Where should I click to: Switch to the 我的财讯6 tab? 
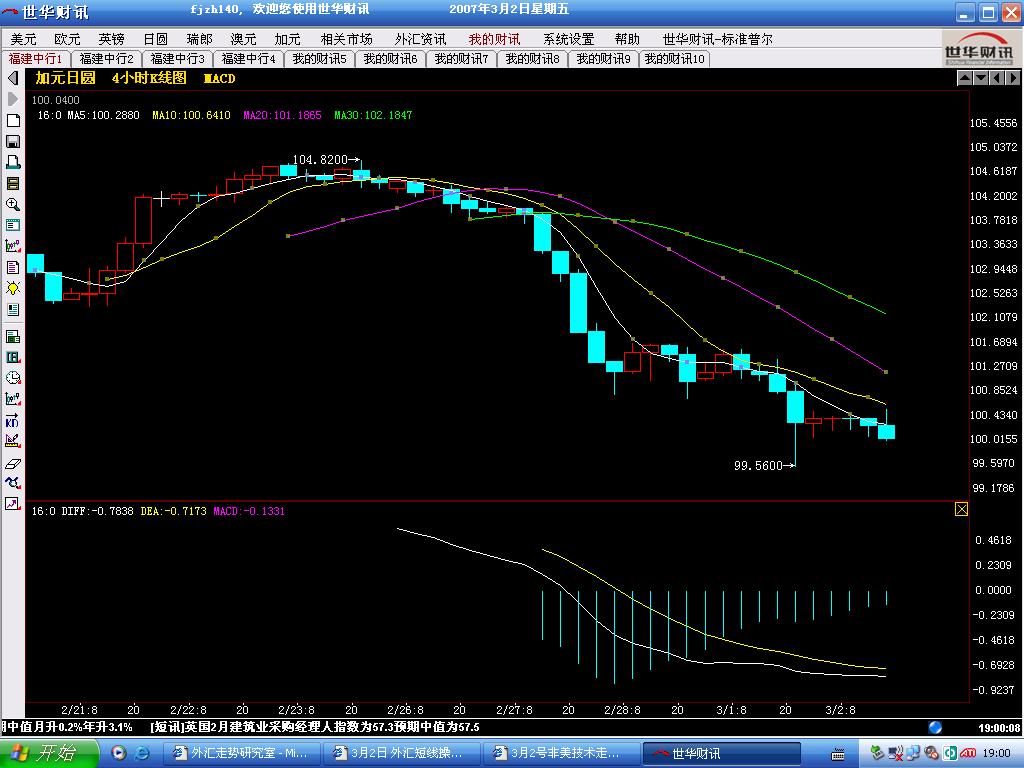click(x=391, y=59)
